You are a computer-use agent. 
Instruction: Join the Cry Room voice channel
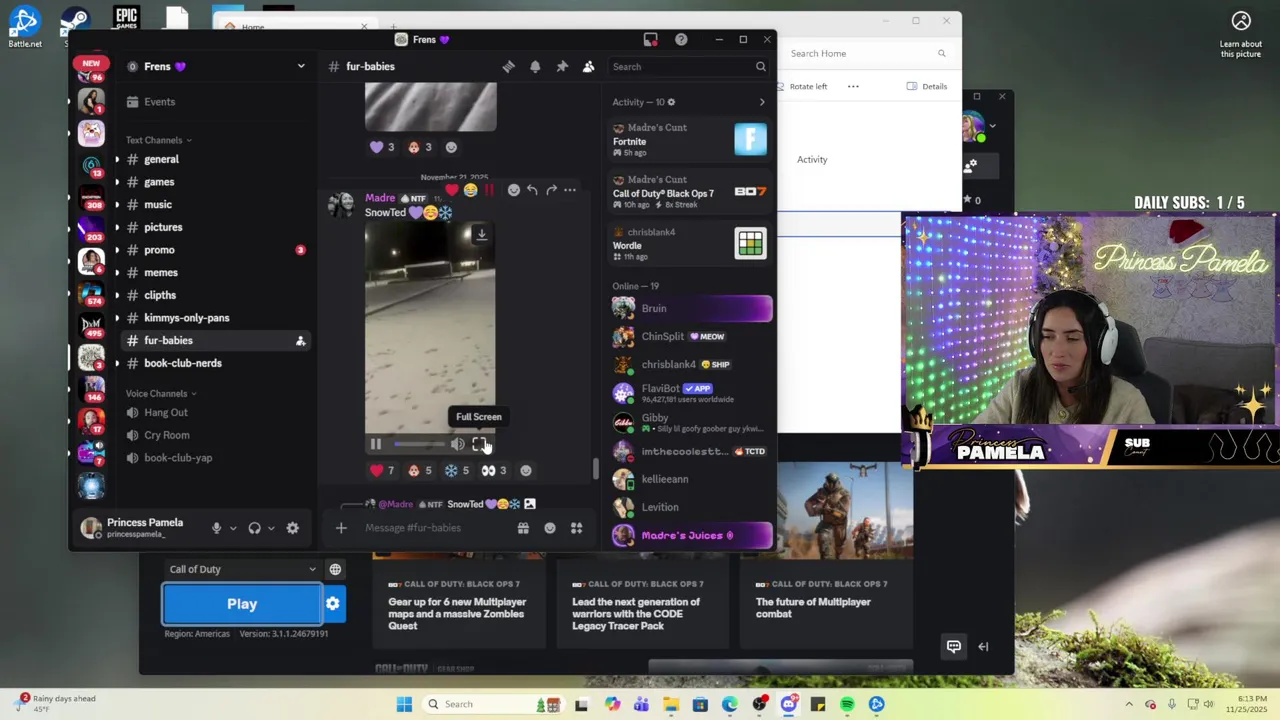pos(167,435)
